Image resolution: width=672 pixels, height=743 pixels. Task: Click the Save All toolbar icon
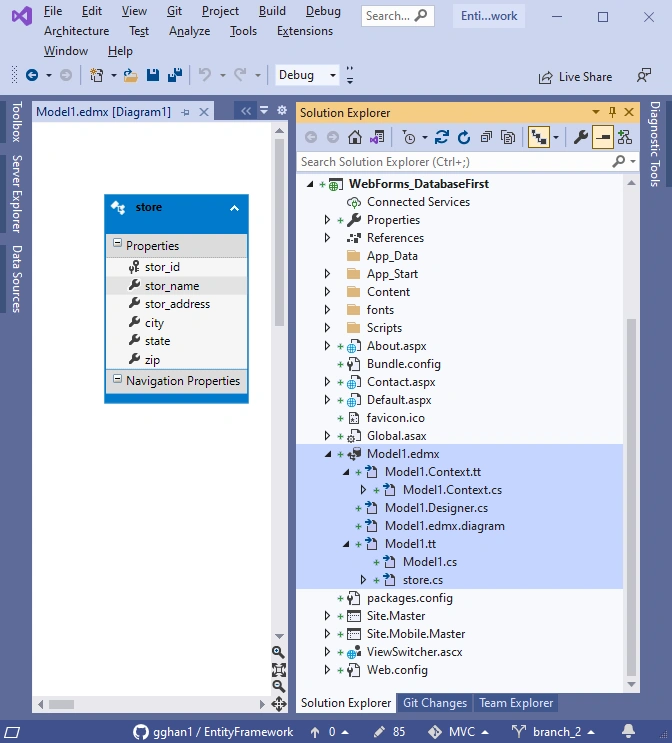coord(175,75)
